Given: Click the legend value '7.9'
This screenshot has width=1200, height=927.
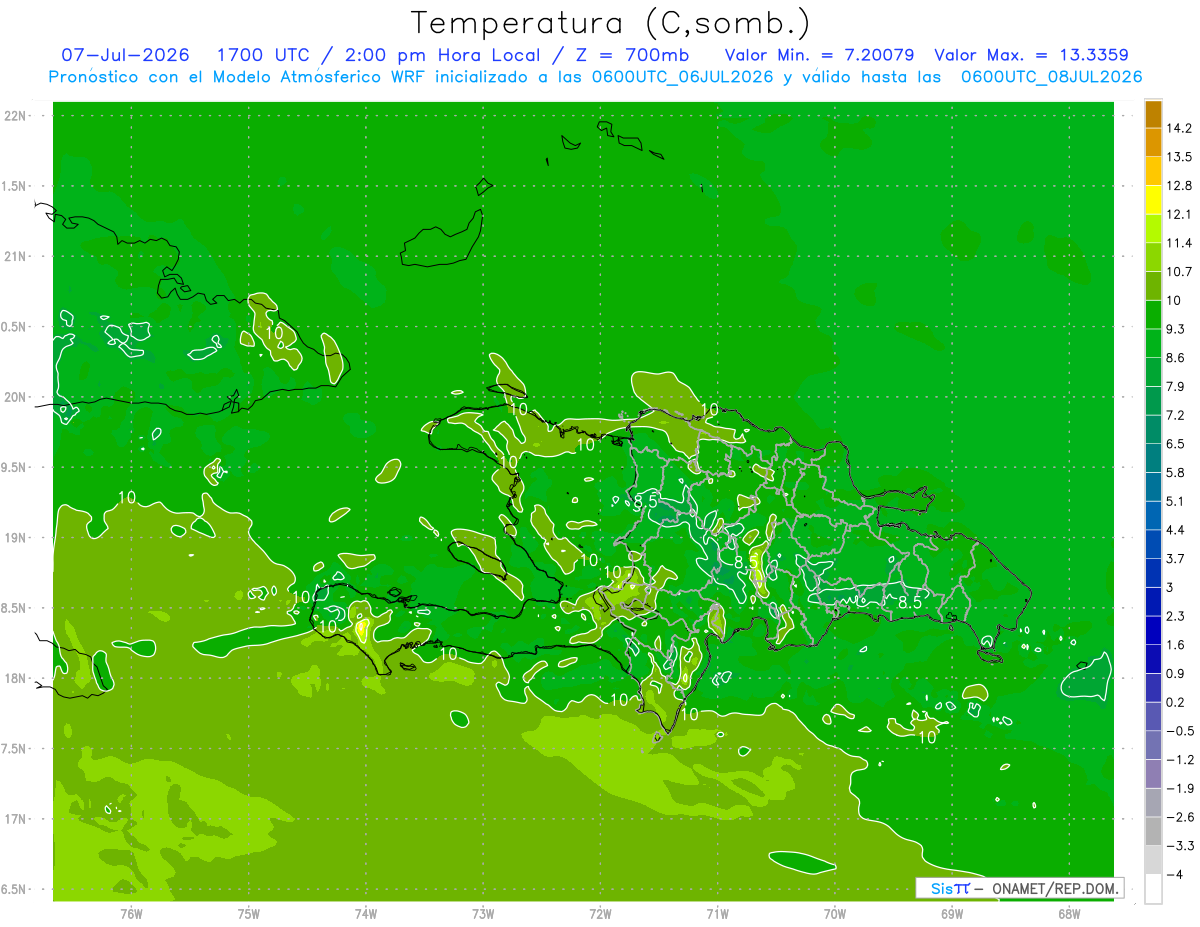Looking at the screenshot, I should pyautogui.click(x=1175, y=387).
